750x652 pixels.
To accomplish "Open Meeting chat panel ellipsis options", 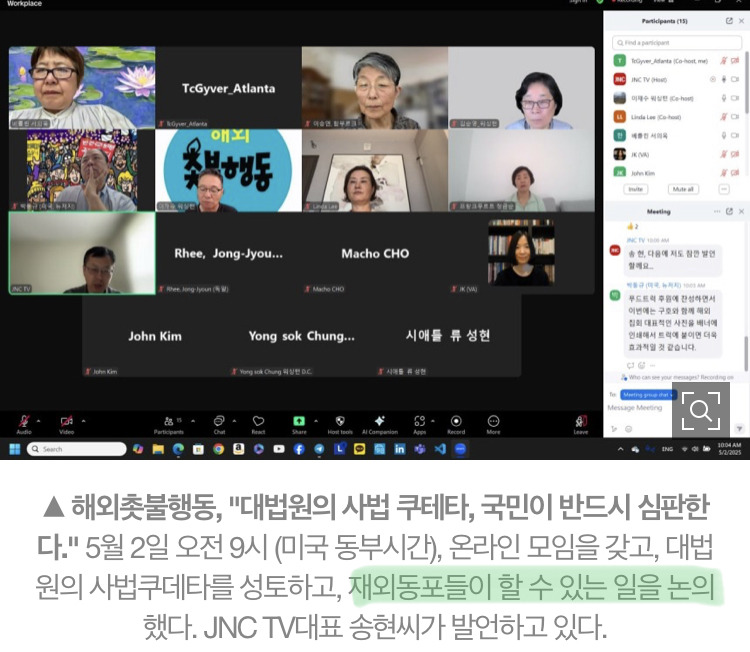I will coord(717,211).
